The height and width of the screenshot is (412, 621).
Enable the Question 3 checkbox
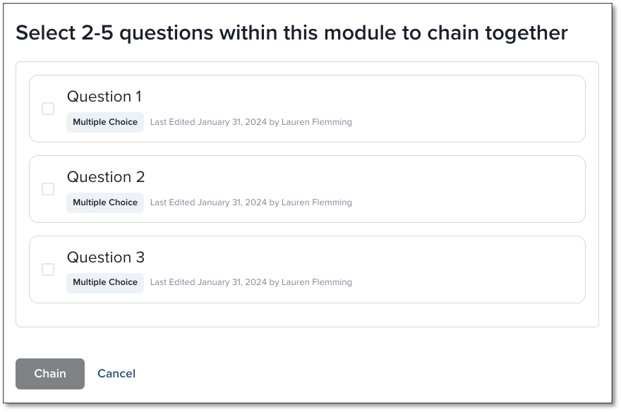click(x=48, y=269)
